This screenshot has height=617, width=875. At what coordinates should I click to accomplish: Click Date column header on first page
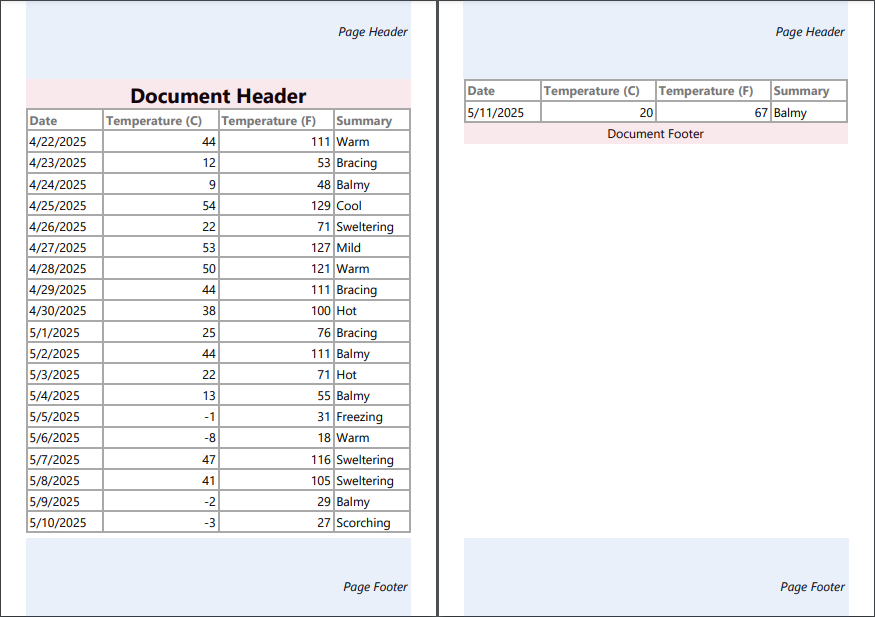[x=44, y=121]
